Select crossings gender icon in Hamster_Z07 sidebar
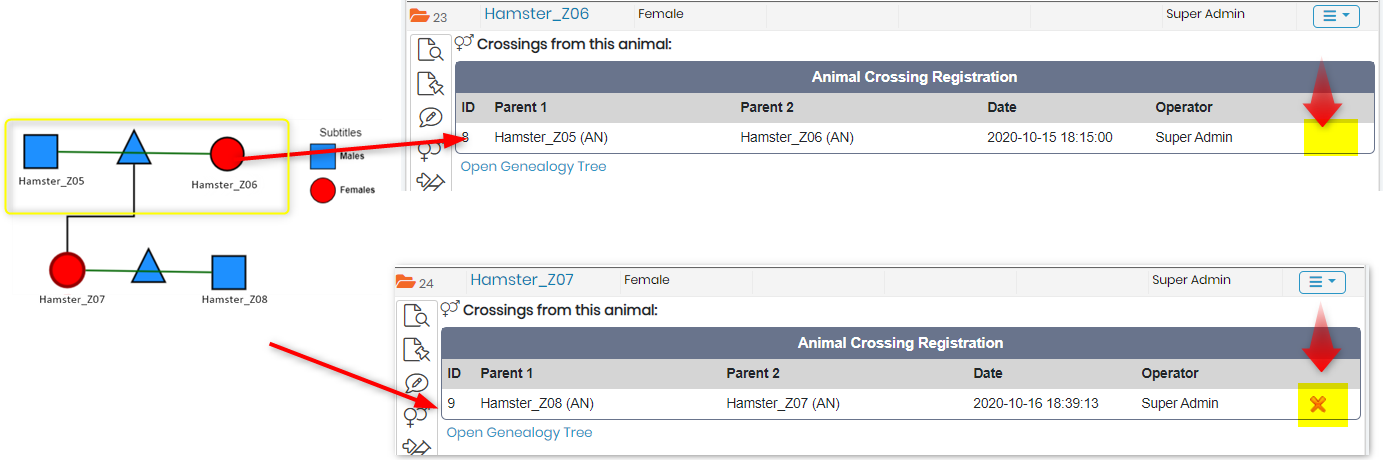 click(416, 416)
